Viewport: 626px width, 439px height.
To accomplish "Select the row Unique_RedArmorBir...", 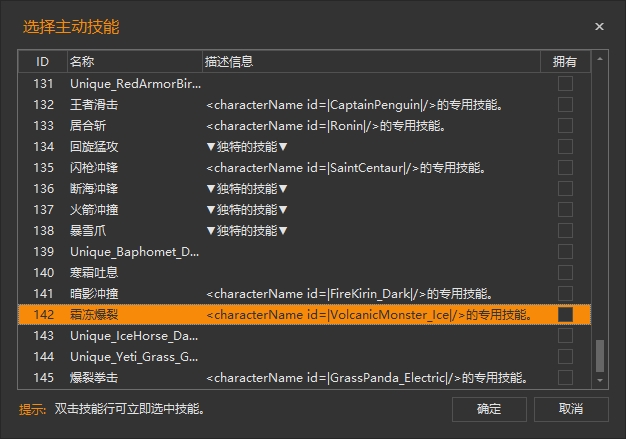I will click(305, 84).
